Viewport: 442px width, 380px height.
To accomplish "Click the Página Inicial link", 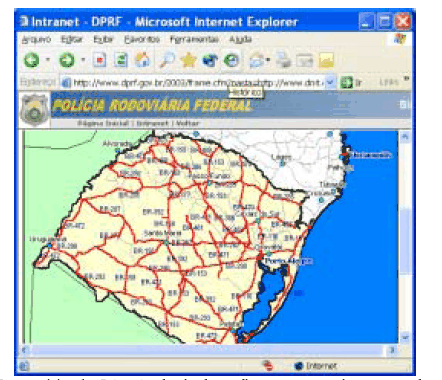I will pyautogui.click(x=103, y=123).
